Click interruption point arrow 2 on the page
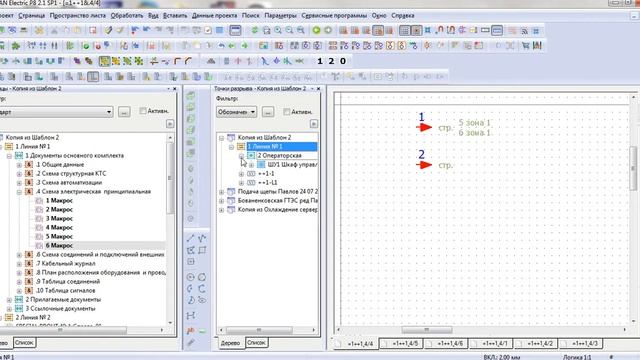640x360 pixels. 424,165
